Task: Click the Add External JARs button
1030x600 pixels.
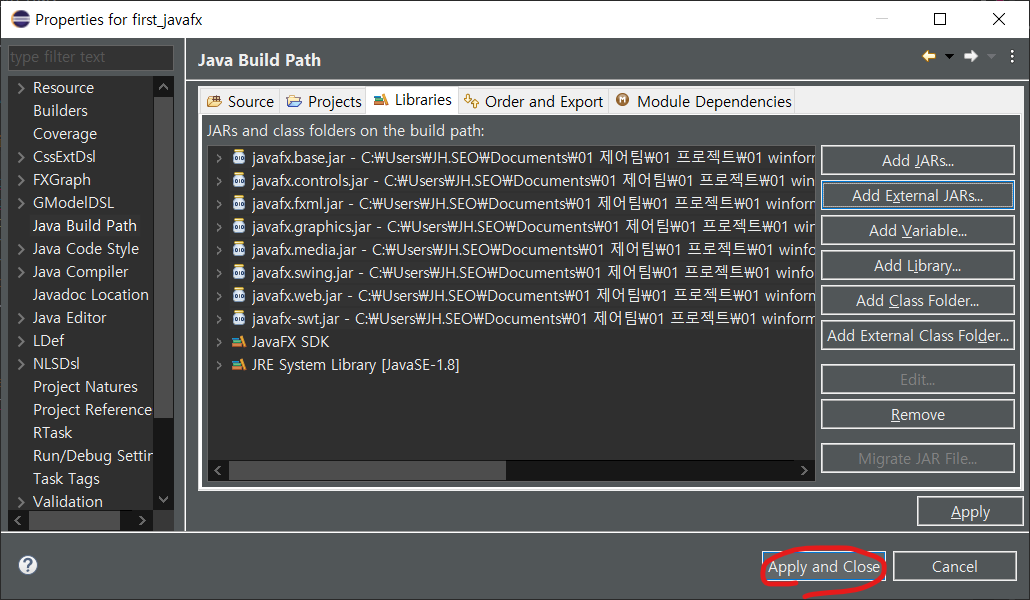Action: coord(918,195)
